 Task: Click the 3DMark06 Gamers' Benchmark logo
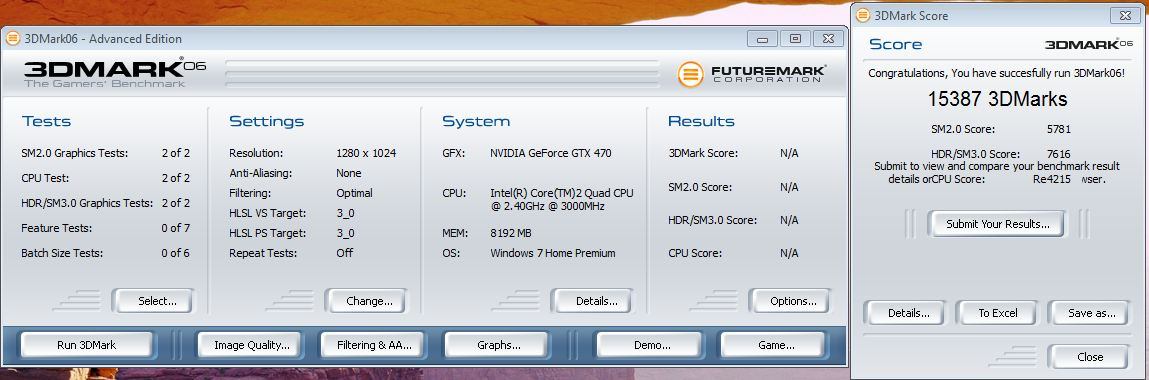coord(114,73)
